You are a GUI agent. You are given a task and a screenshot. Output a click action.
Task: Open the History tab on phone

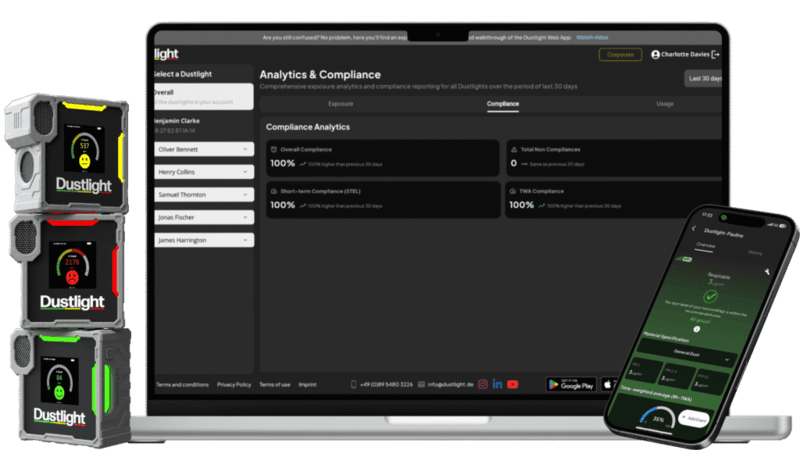click(x=755, y=253)
